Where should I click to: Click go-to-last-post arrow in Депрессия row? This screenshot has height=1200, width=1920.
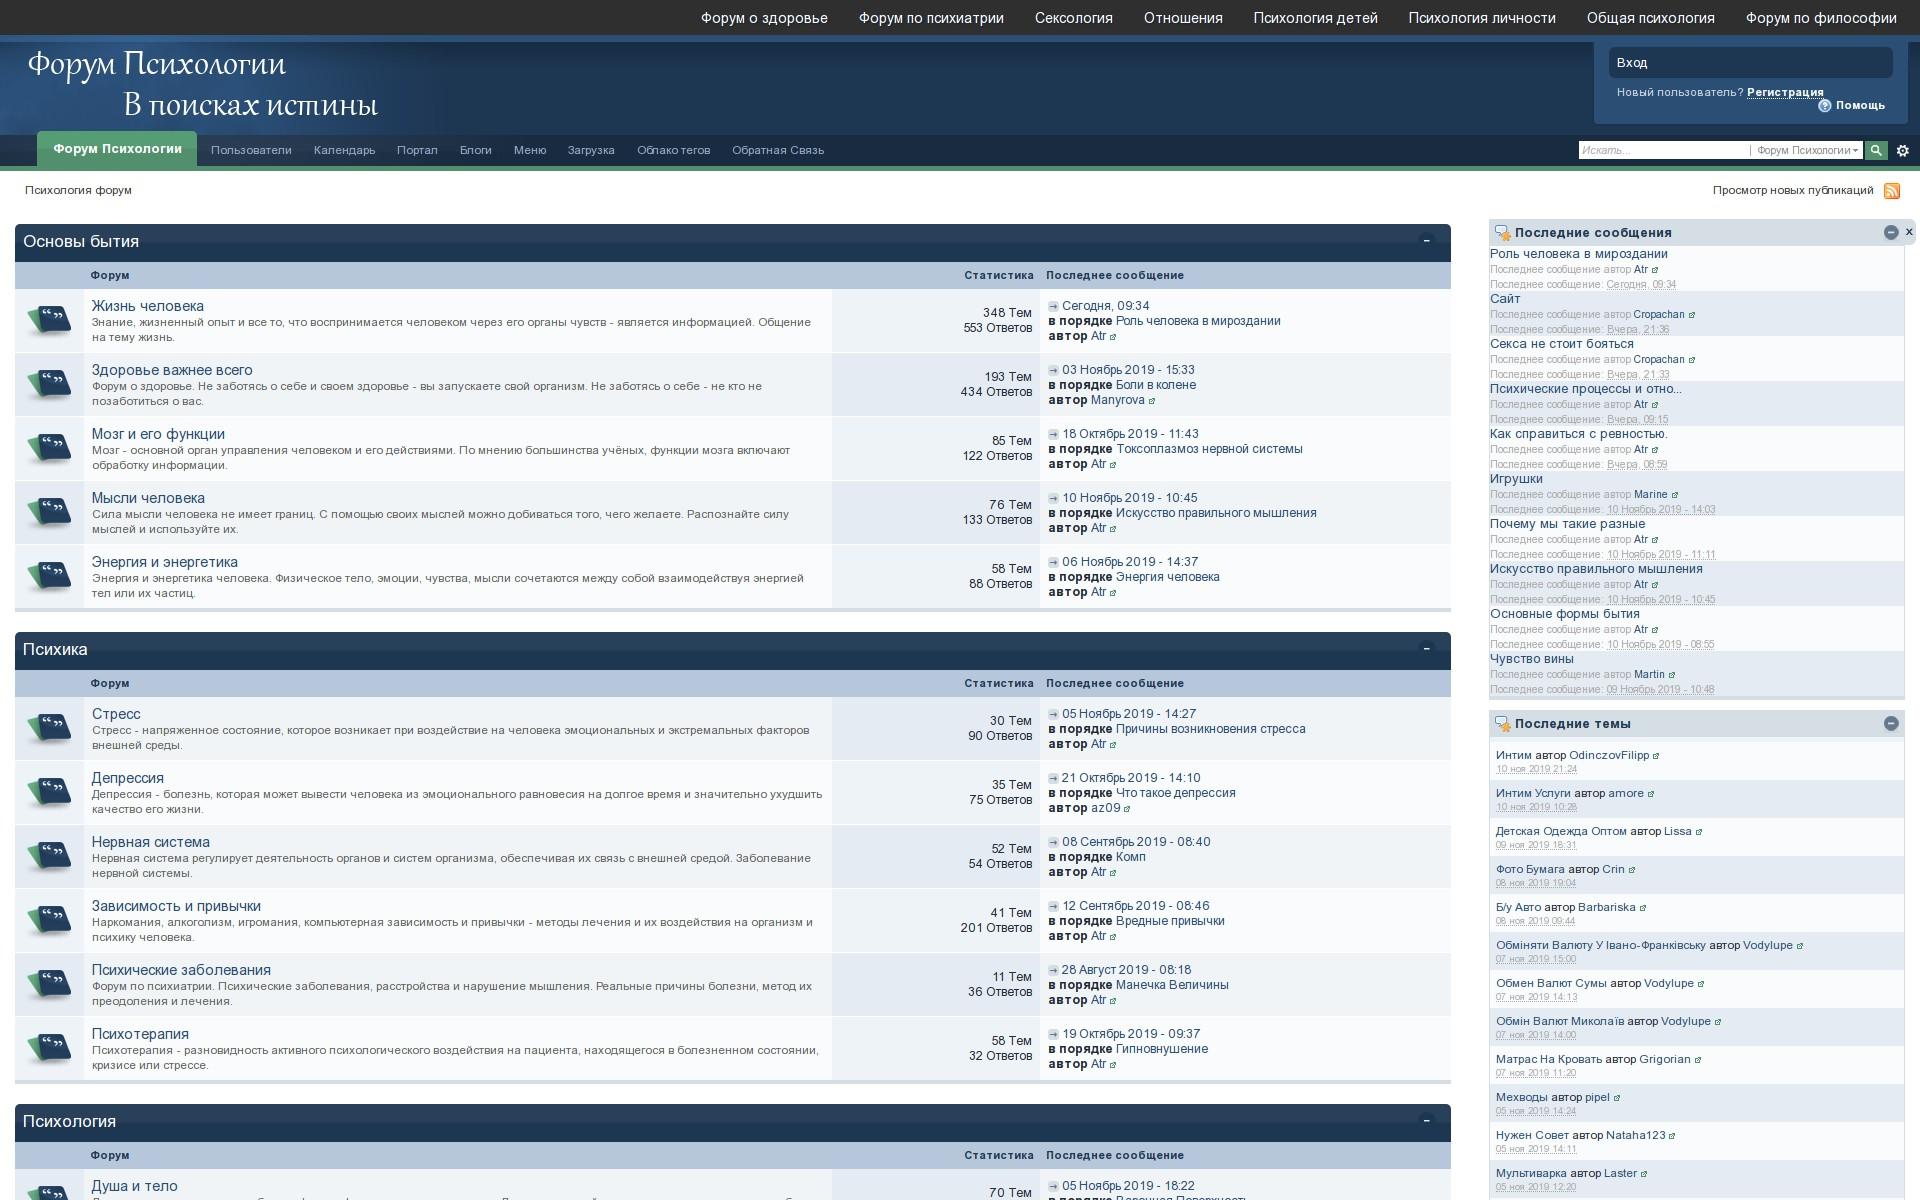point(1053,778)
